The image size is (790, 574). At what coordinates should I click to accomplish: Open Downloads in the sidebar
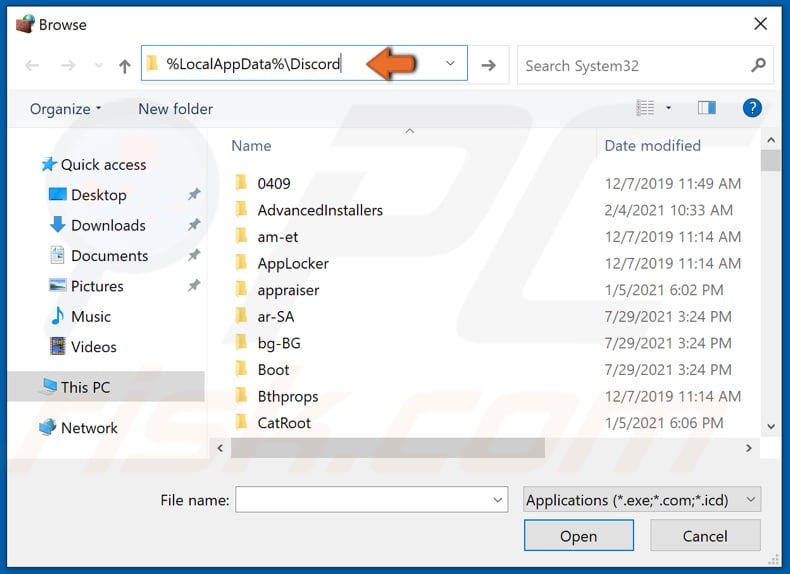pyautogui.click(x=108, y=225)
